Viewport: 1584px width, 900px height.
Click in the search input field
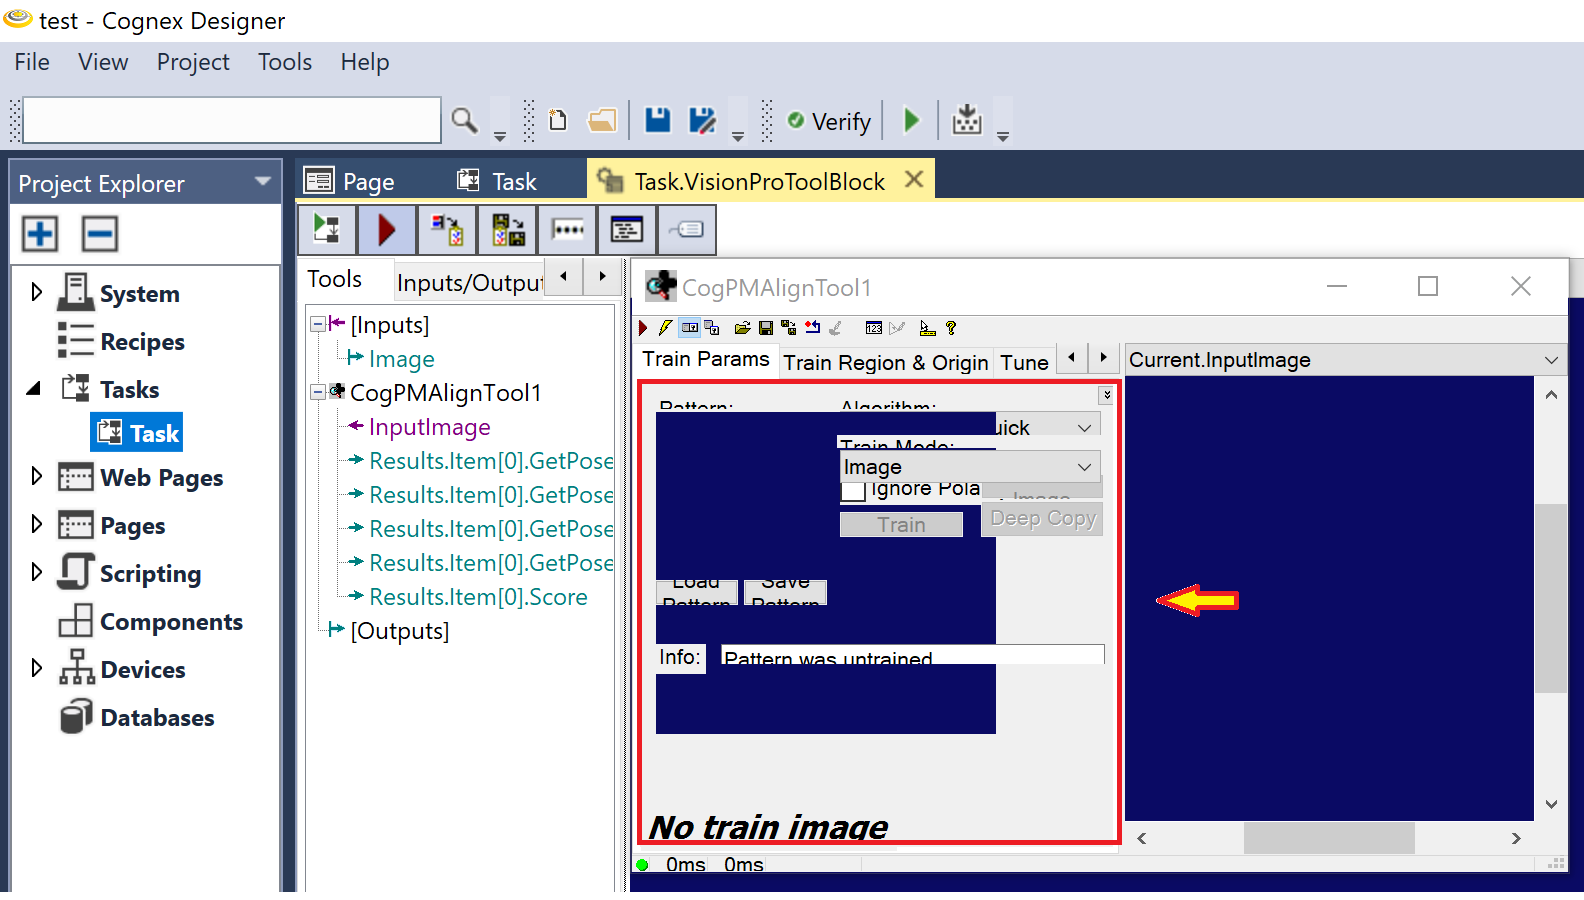click(x=232, y=121)
